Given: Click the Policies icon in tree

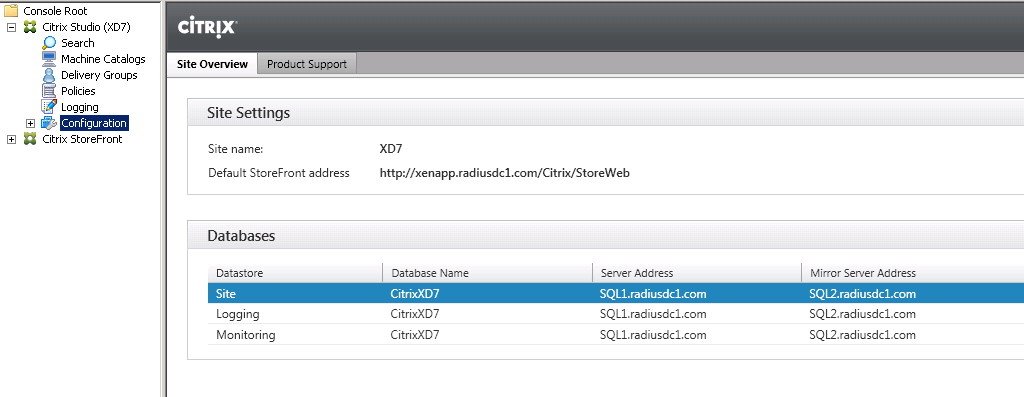Looking at the screenshot, I should tap(49, 91).
